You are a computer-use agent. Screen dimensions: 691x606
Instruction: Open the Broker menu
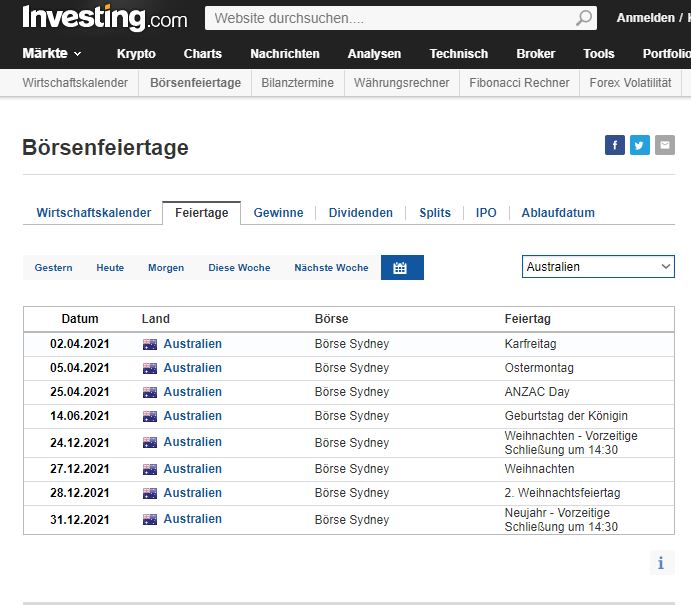coord(535,53)
